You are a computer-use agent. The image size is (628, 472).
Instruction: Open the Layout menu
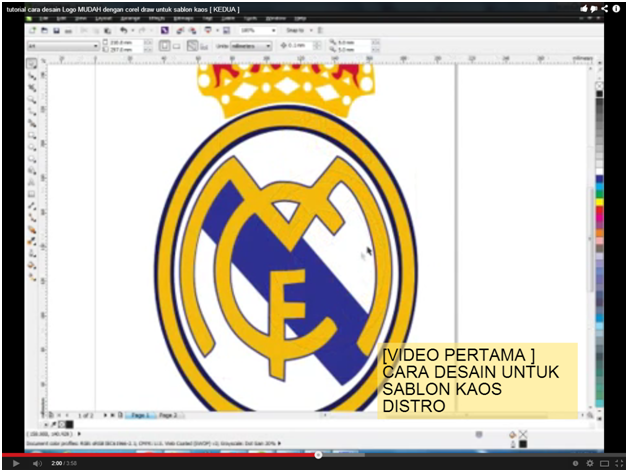point(104,18)
